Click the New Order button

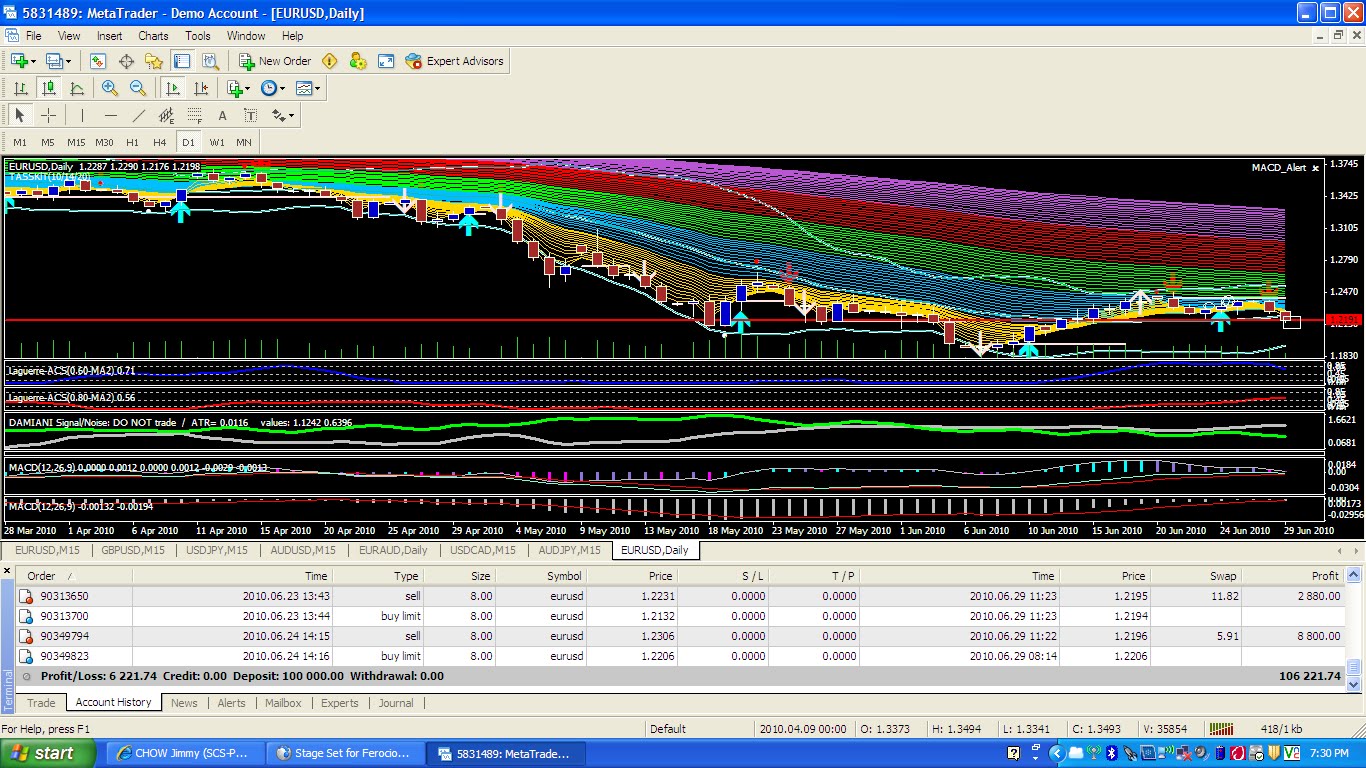(275, 61)
